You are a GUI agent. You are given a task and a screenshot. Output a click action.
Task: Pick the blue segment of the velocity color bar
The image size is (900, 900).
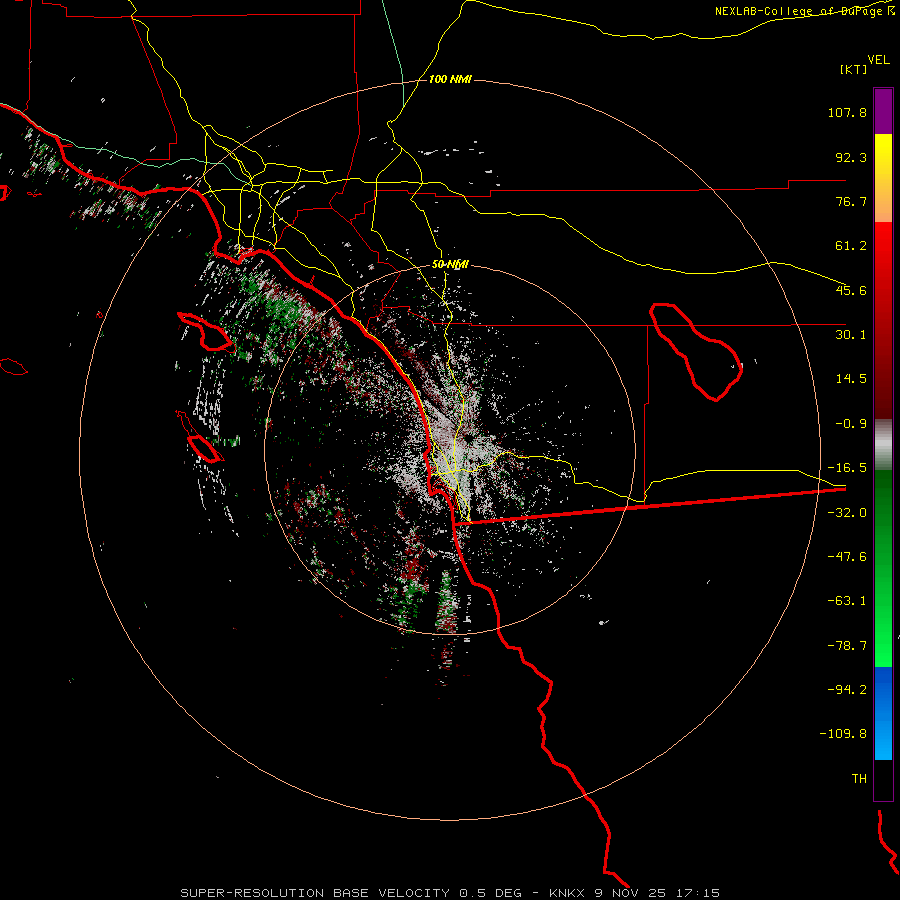[x=883, y=713]
